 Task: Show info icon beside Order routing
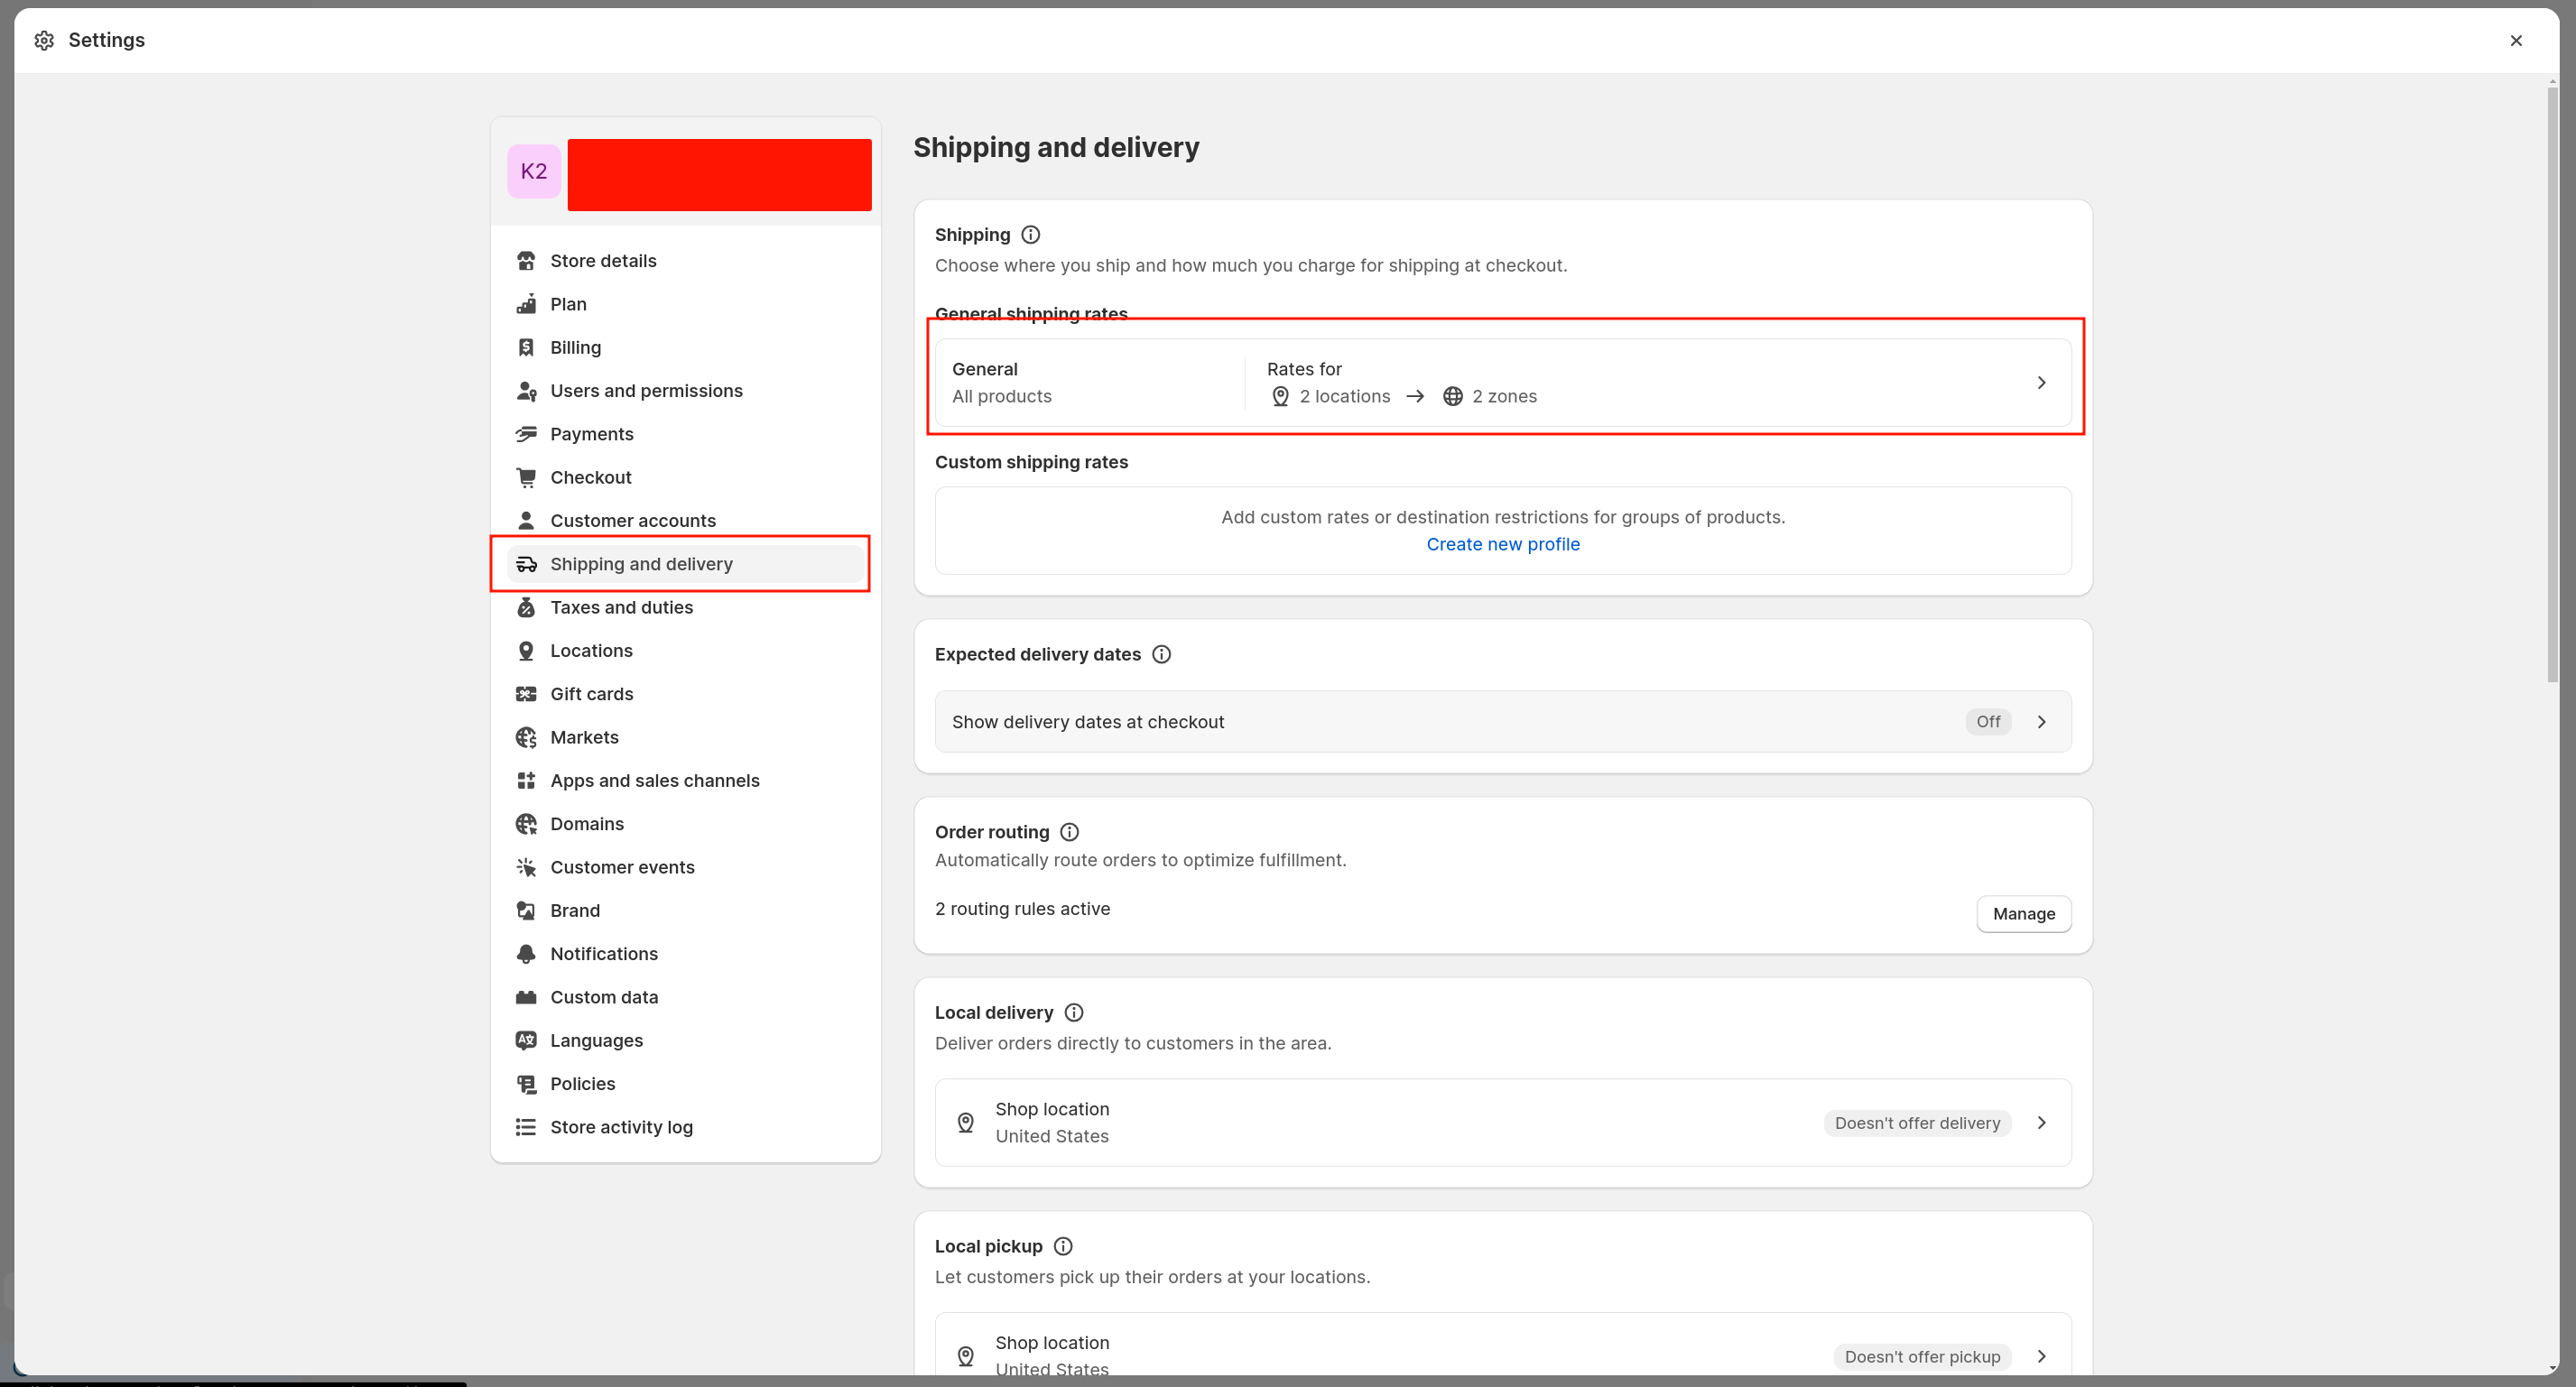(1069, 832)
